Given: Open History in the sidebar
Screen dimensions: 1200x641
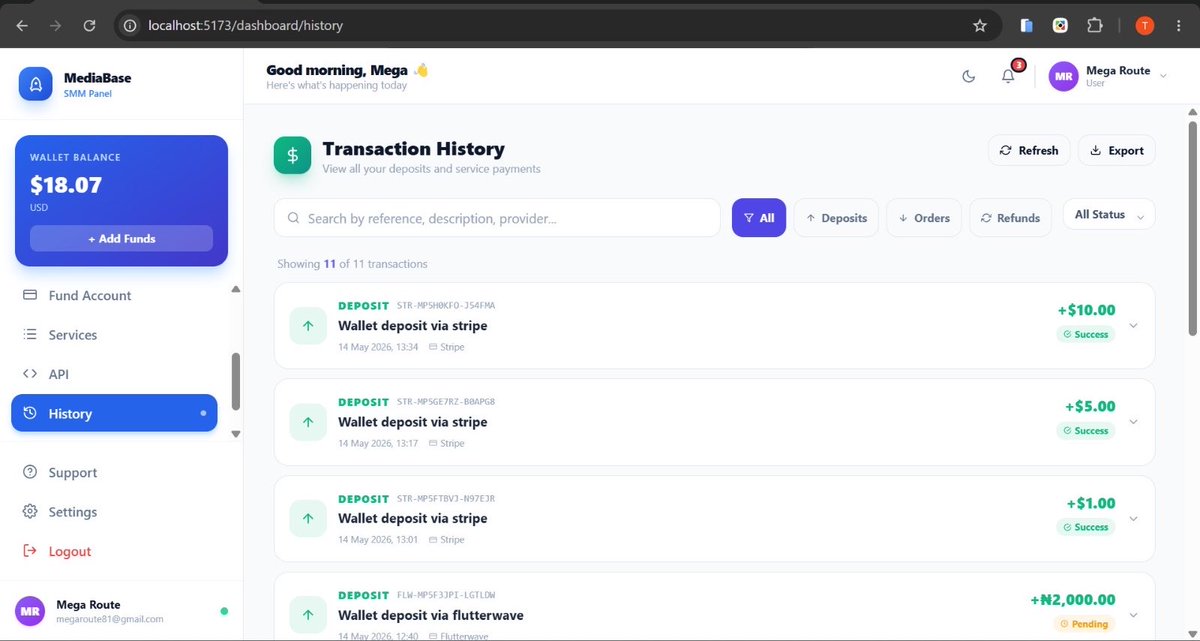Looking at the screenshot, I should 114,413.
